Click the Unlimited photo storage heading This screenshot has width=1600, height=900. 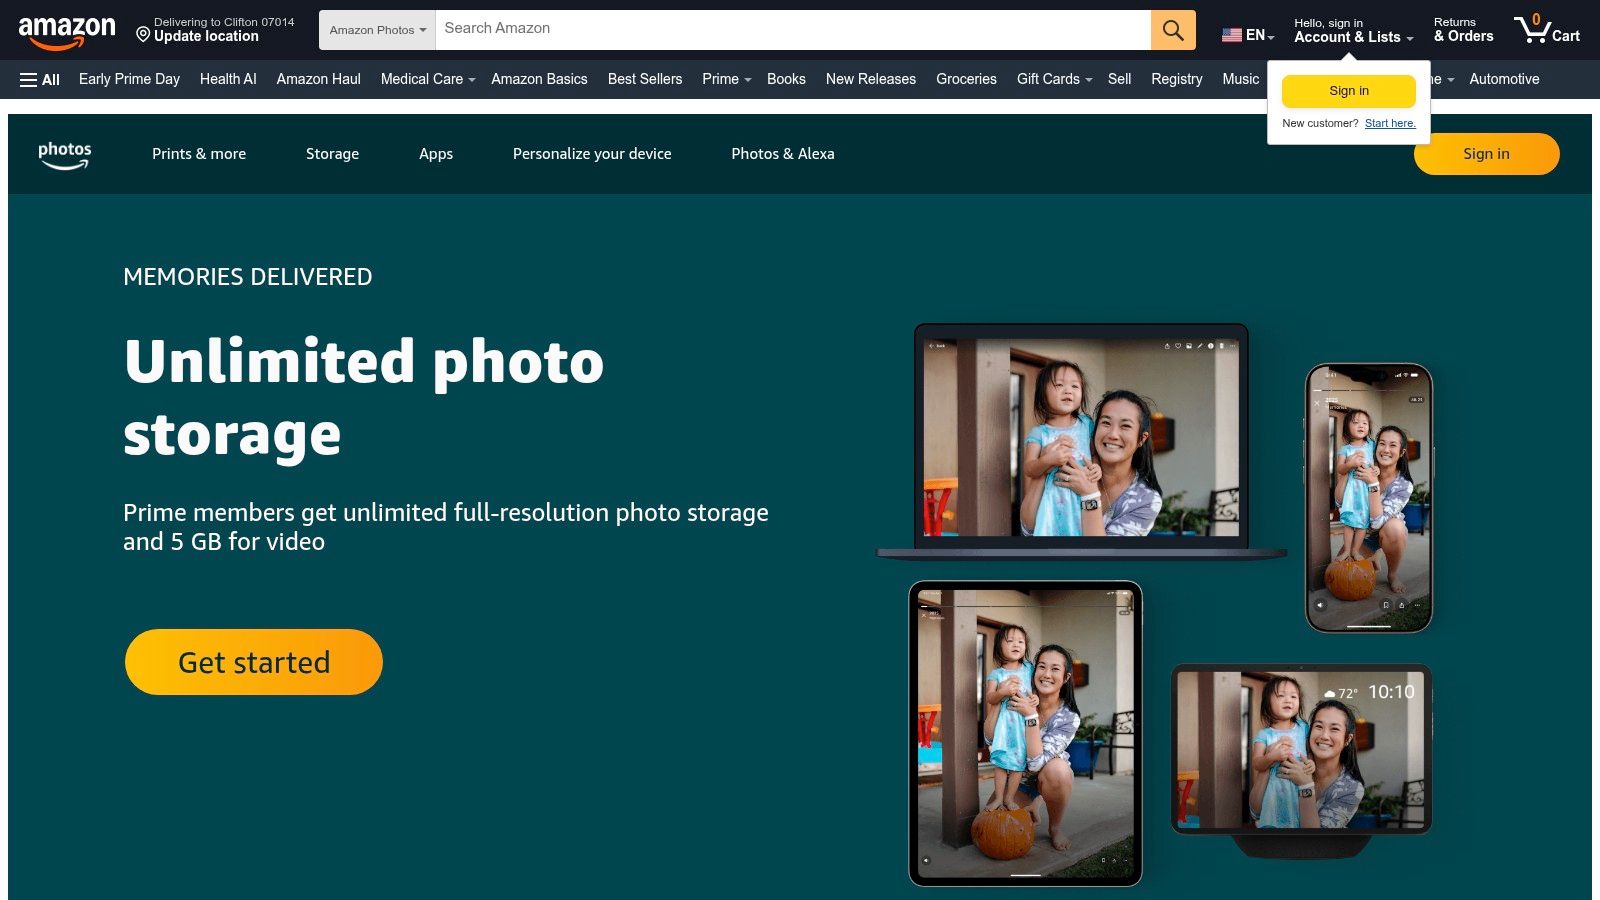(x=364, y=398)
